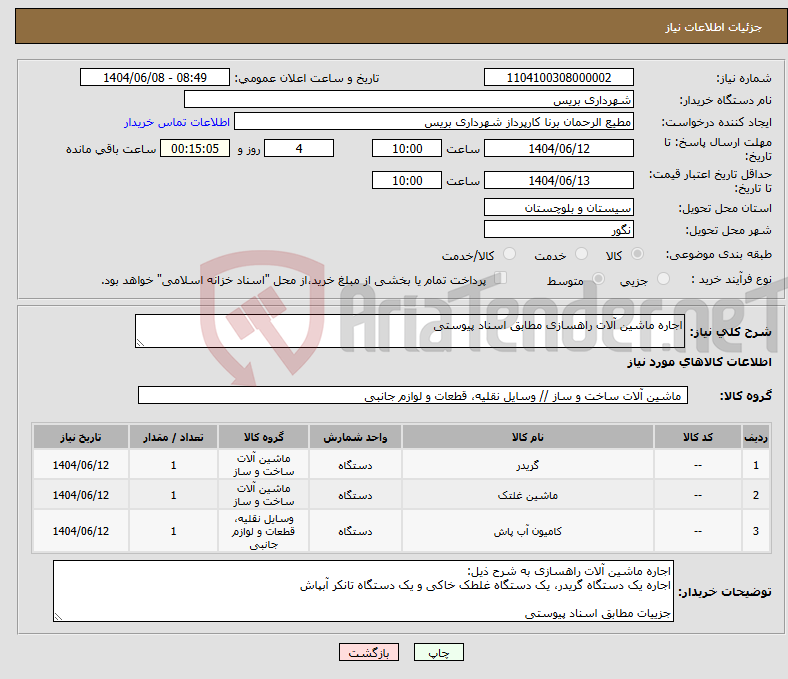Open the اطلاعات تماس خریدار link
The height and width of the screenshot is (679, 788).
(x=177, y=122)
